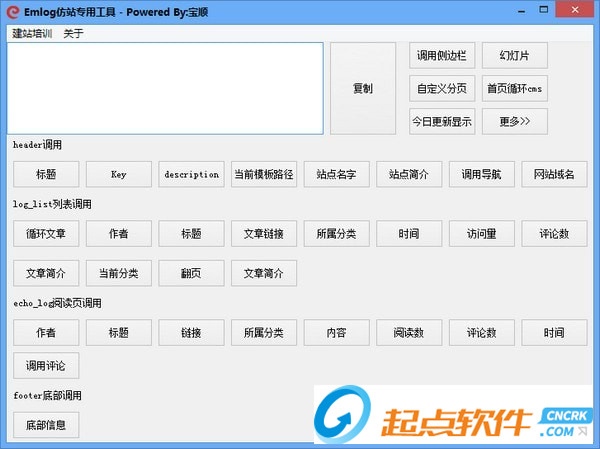Open the 建站培训 menu
The height and width of the screenshot is (449, 600).
click(x=32, y=33)
